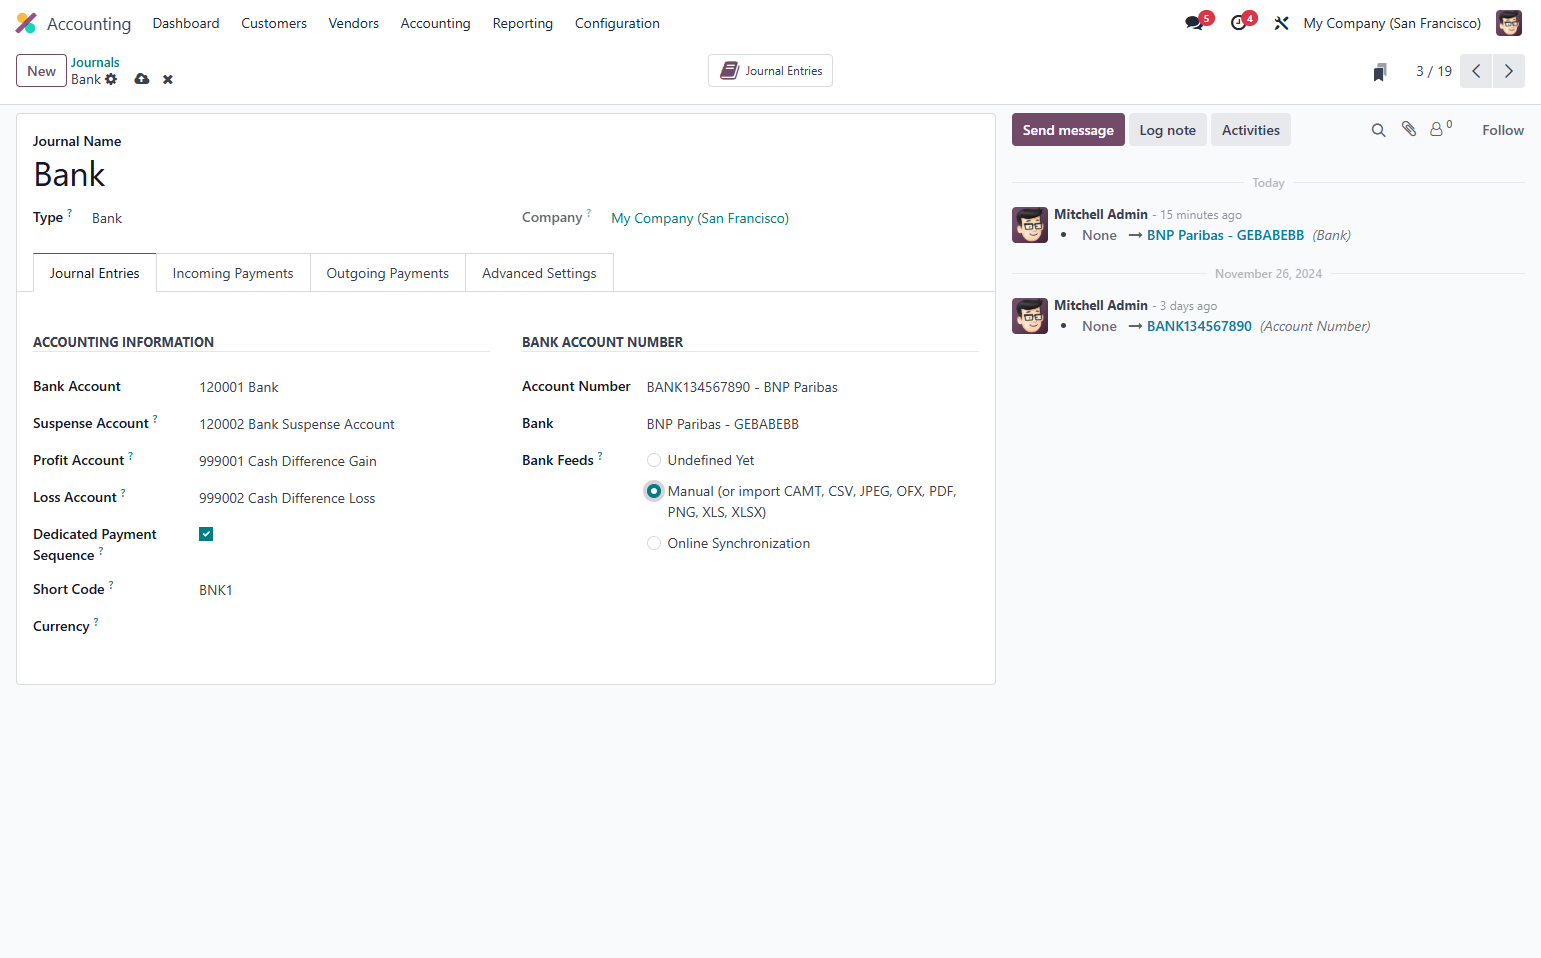The image size is (1541, 958).
Task: Open the Reporting menu
Action: (522, 23)
